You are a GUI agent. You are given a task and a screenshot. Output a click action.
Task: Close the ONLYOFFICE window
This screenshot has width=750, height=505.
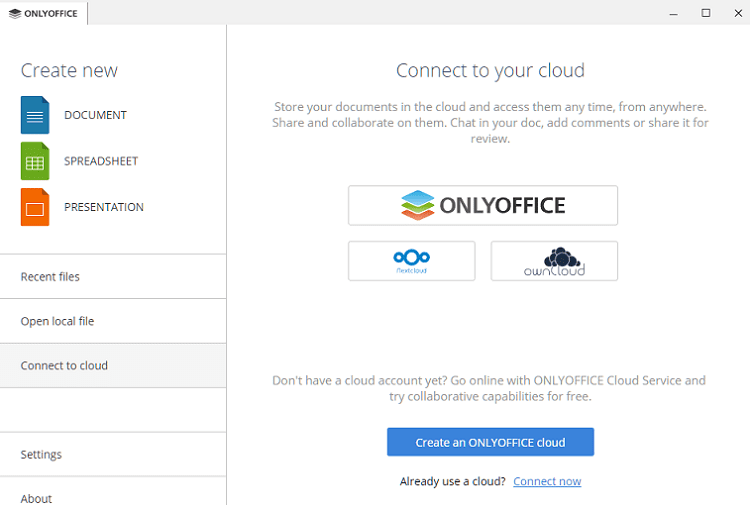tap(738, 13)
